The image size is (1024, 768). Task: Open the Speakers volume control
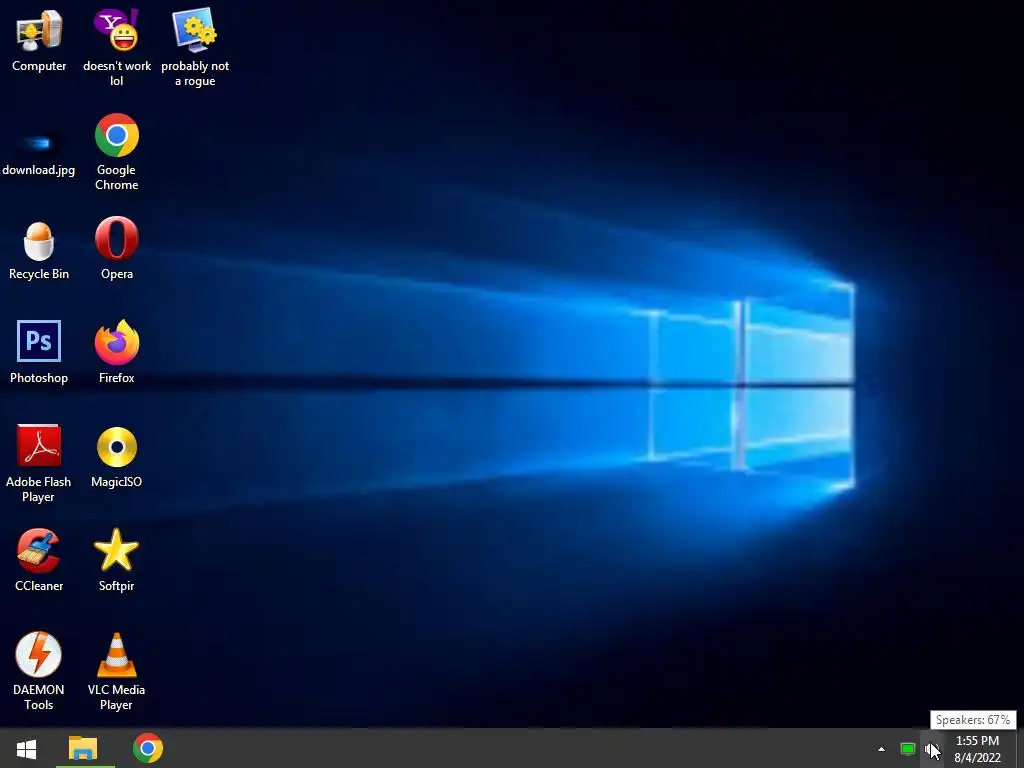click(931, 750)
